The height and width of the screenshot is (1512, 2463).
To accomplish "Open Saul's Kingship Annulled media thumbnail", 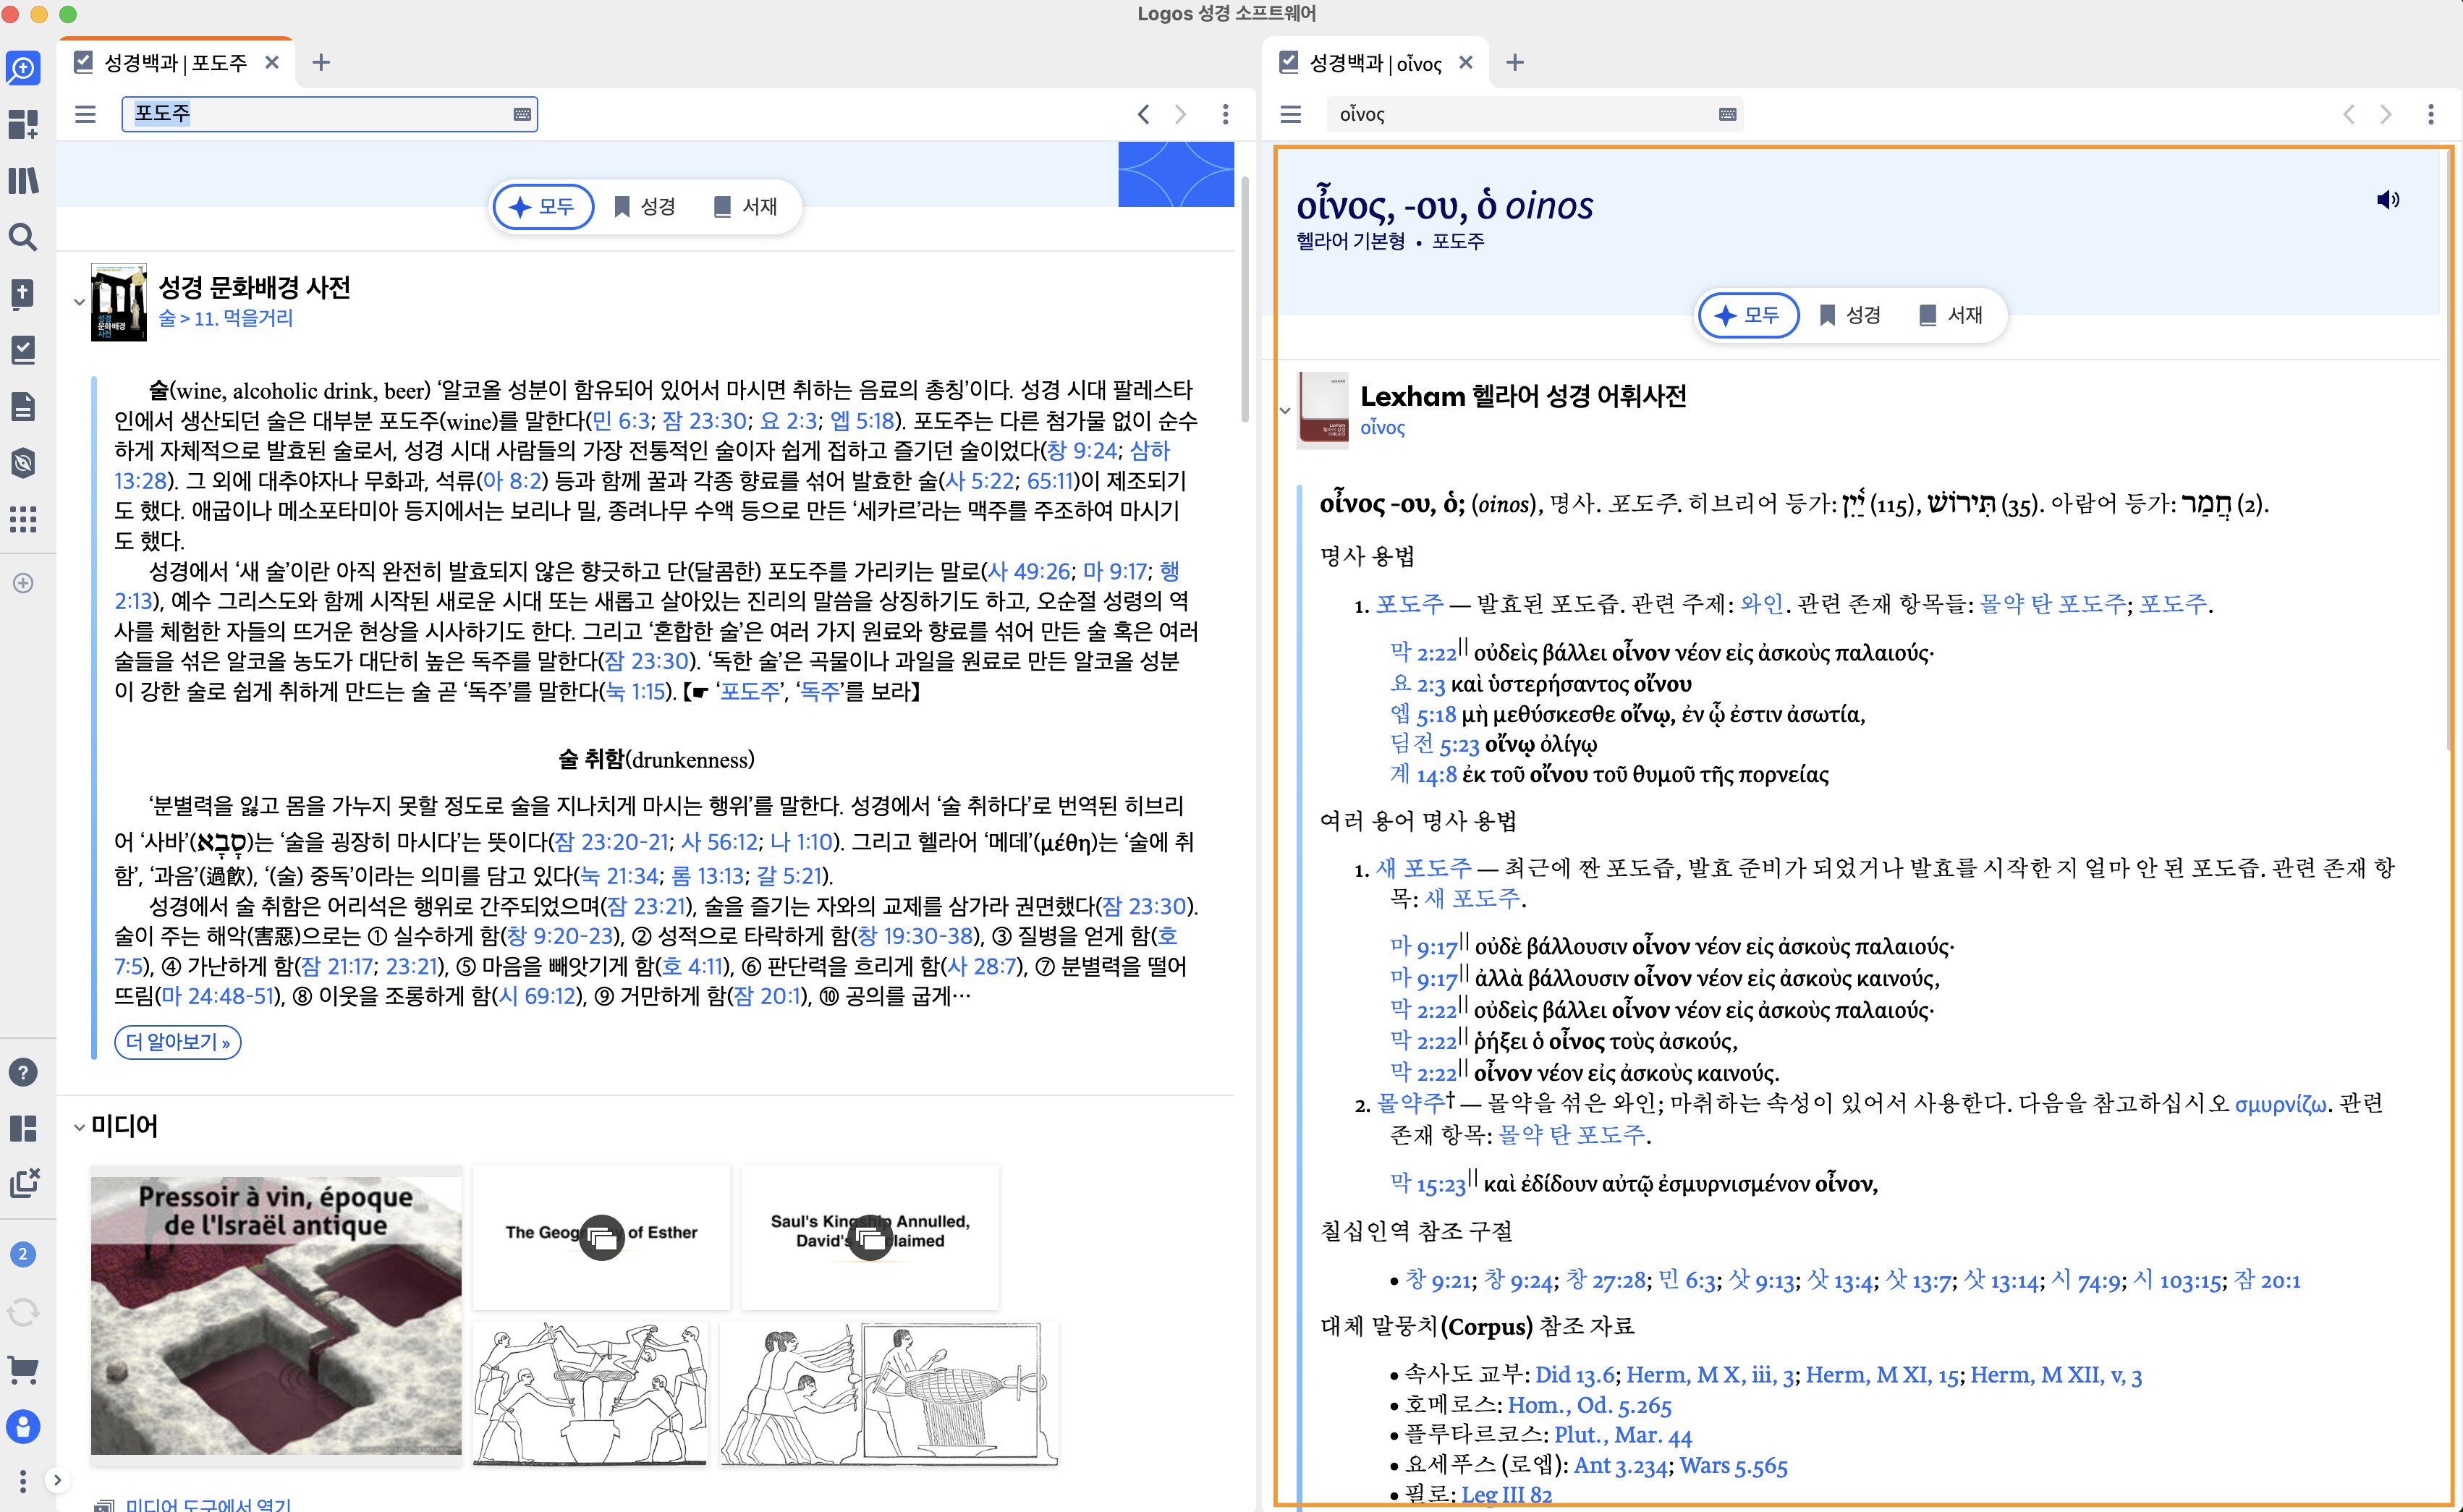I will 870,1237.
